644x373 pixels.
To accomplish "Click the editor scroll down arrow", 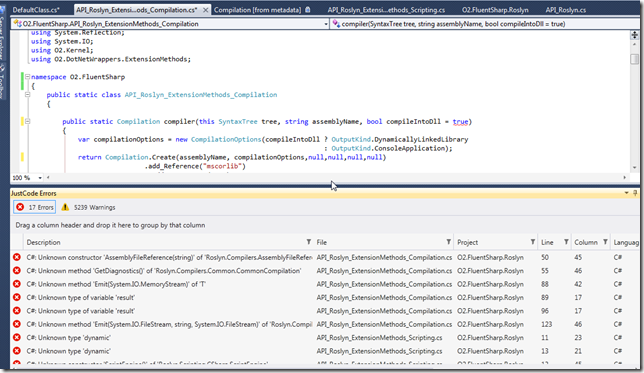I will coord(635,168).
